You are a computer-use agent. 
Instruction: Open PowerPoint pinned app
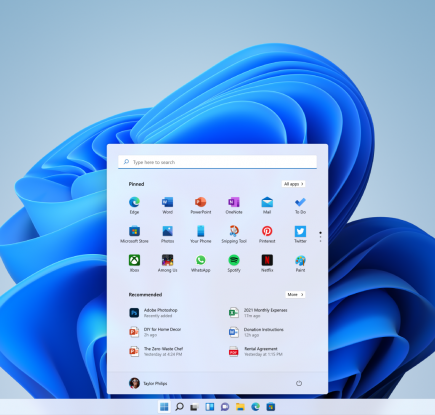coord(201,205)
